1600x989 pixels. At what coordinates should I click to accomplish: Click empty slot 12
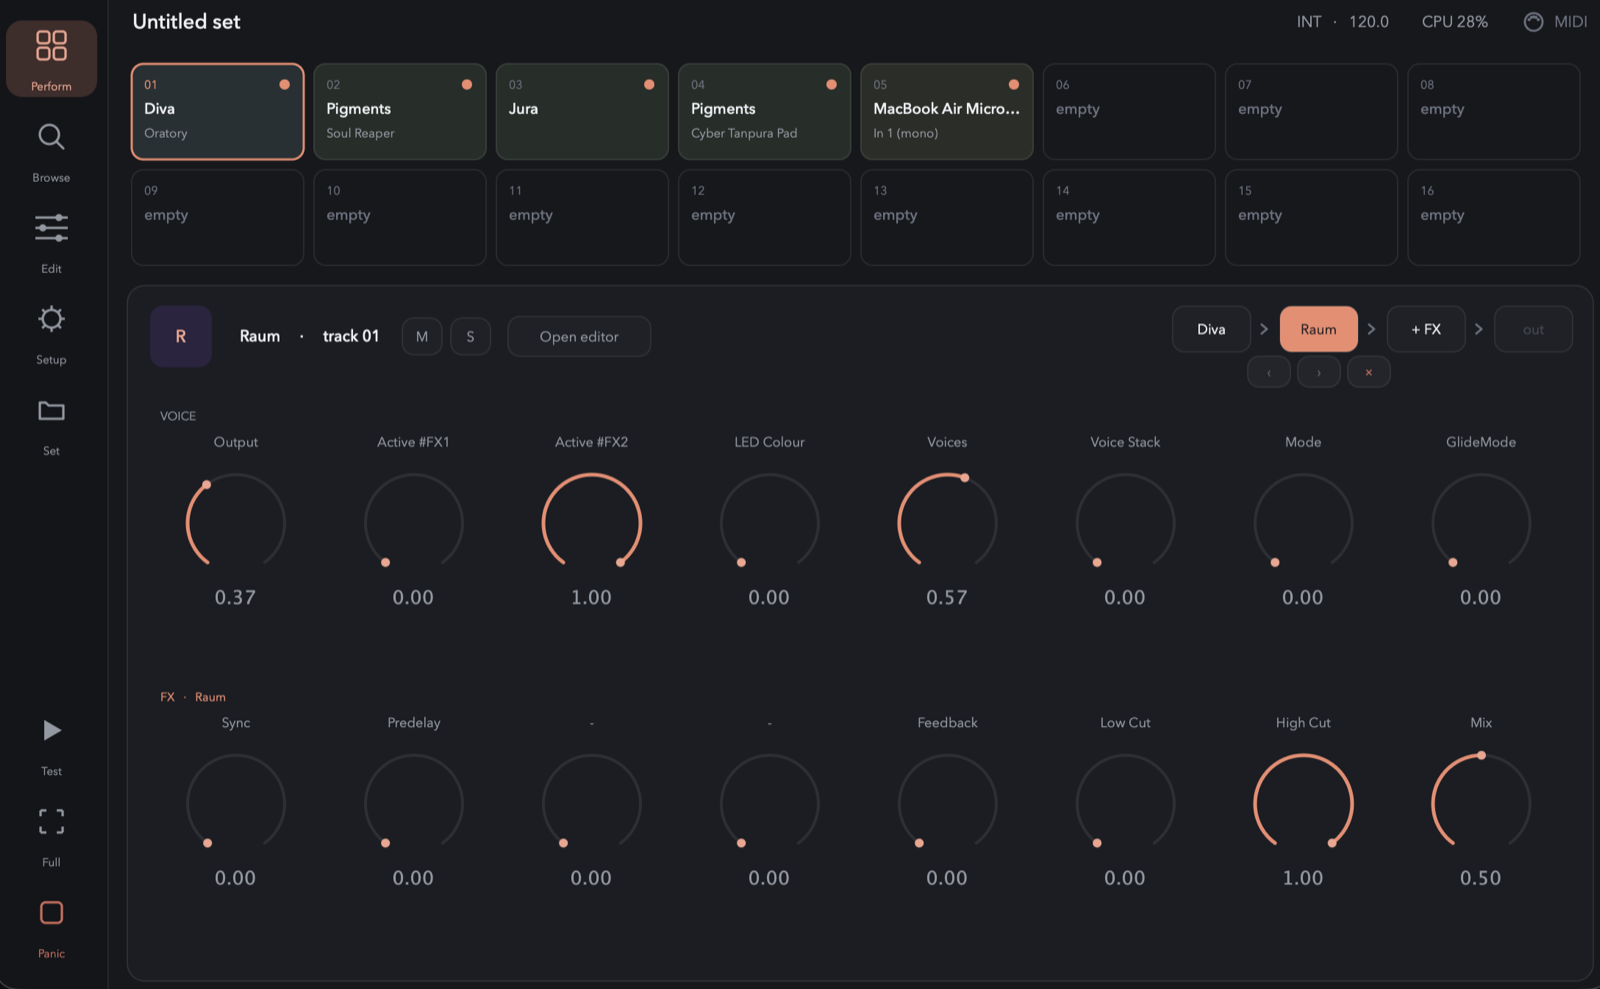click(x=764, y=217)
